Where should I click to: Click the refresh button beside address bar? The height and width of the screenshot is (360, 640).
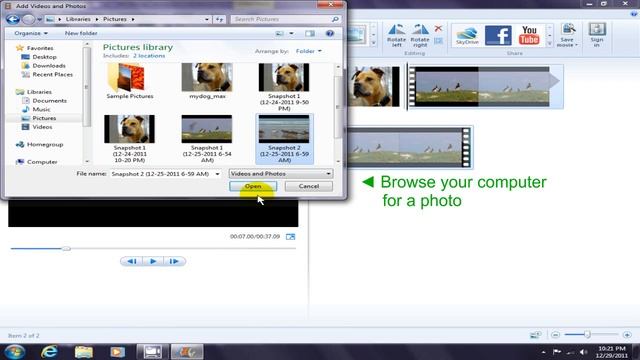220,19
